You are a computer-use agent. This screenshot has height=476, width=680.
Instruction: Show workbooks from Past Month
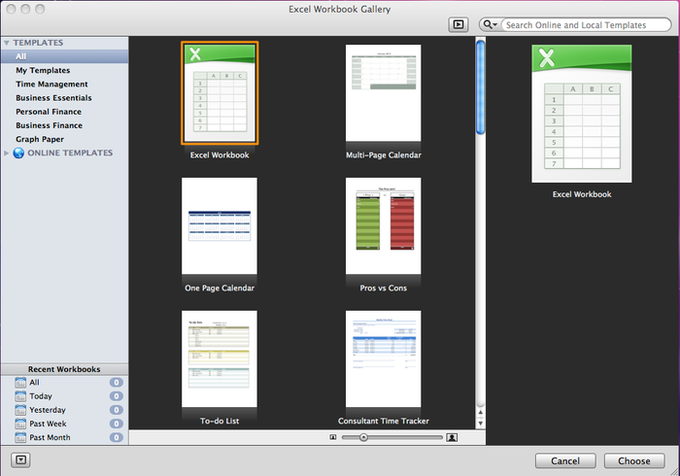[65, 437]
